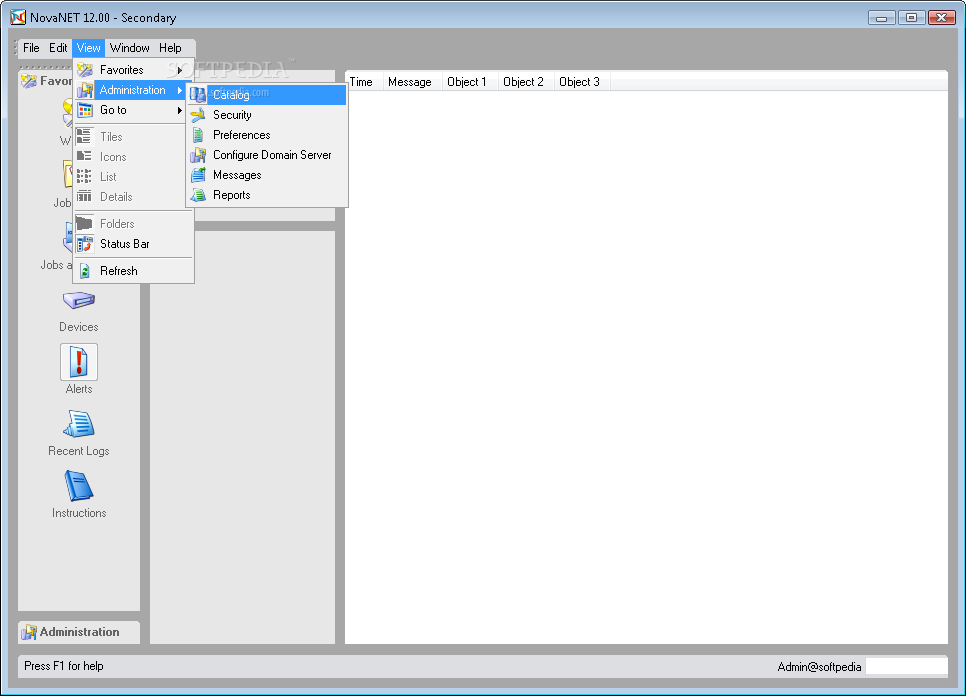The width and height of the screenshot is (966, 696).
Task: Click the NovaNET title bar logo
Action: 18,17
